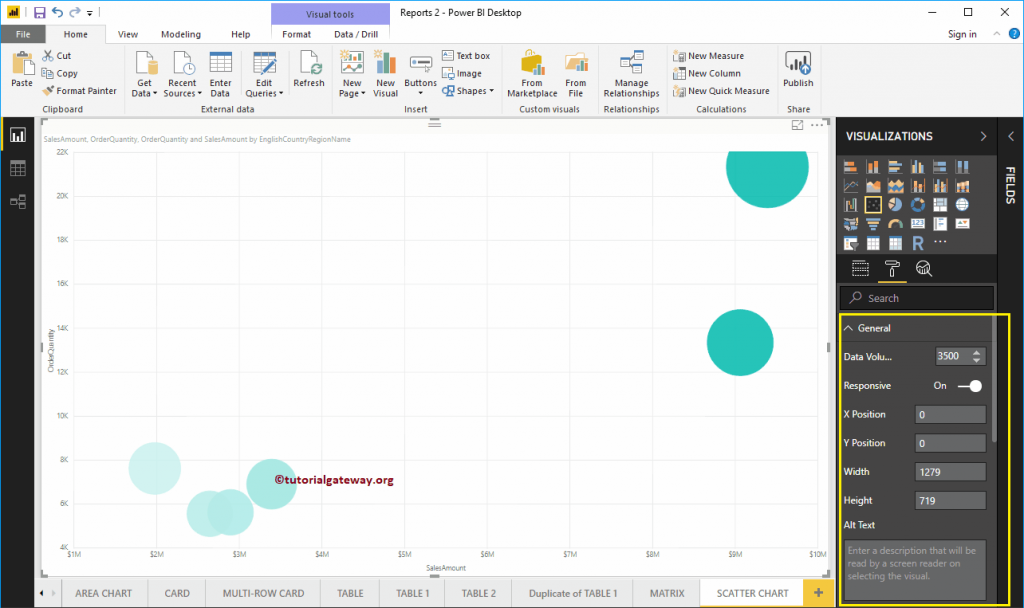This screenshot has width=1024, height=608.
Task: Click the Refresh icon in the ribbon
Action: 309,70
